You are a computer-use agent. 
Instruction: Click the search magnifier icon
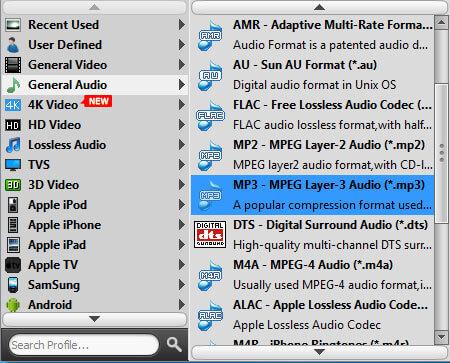pyautogui.click(x=174, y=344)
